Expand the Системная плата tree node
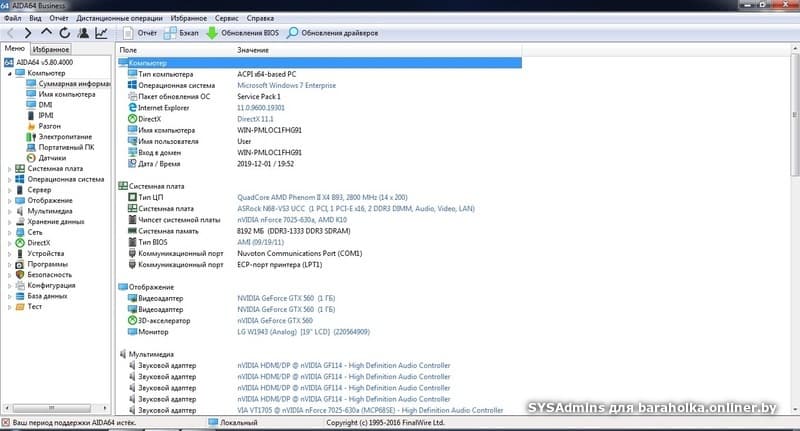Screen dimensions: 800x431 9,169
